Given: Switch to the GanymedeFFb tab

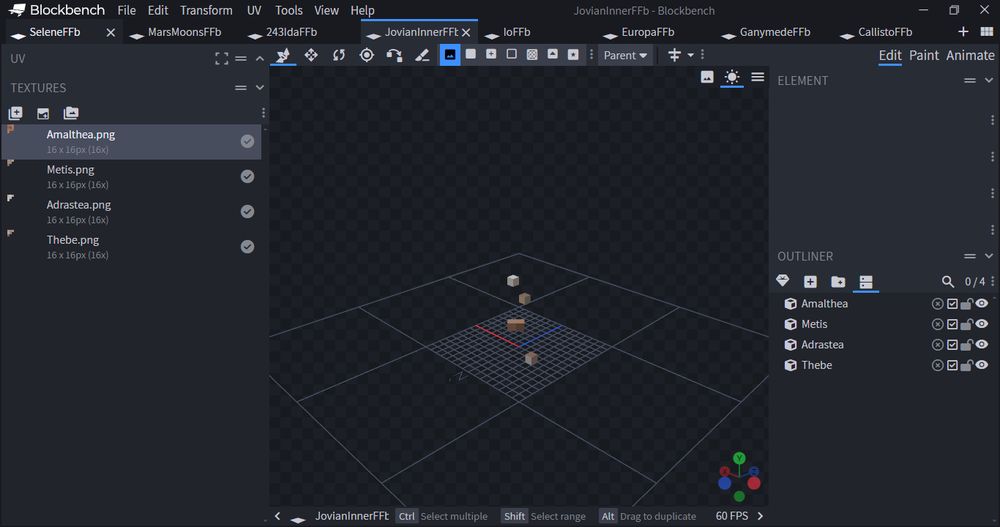Looking at the screenshot, I should [775, 32].
